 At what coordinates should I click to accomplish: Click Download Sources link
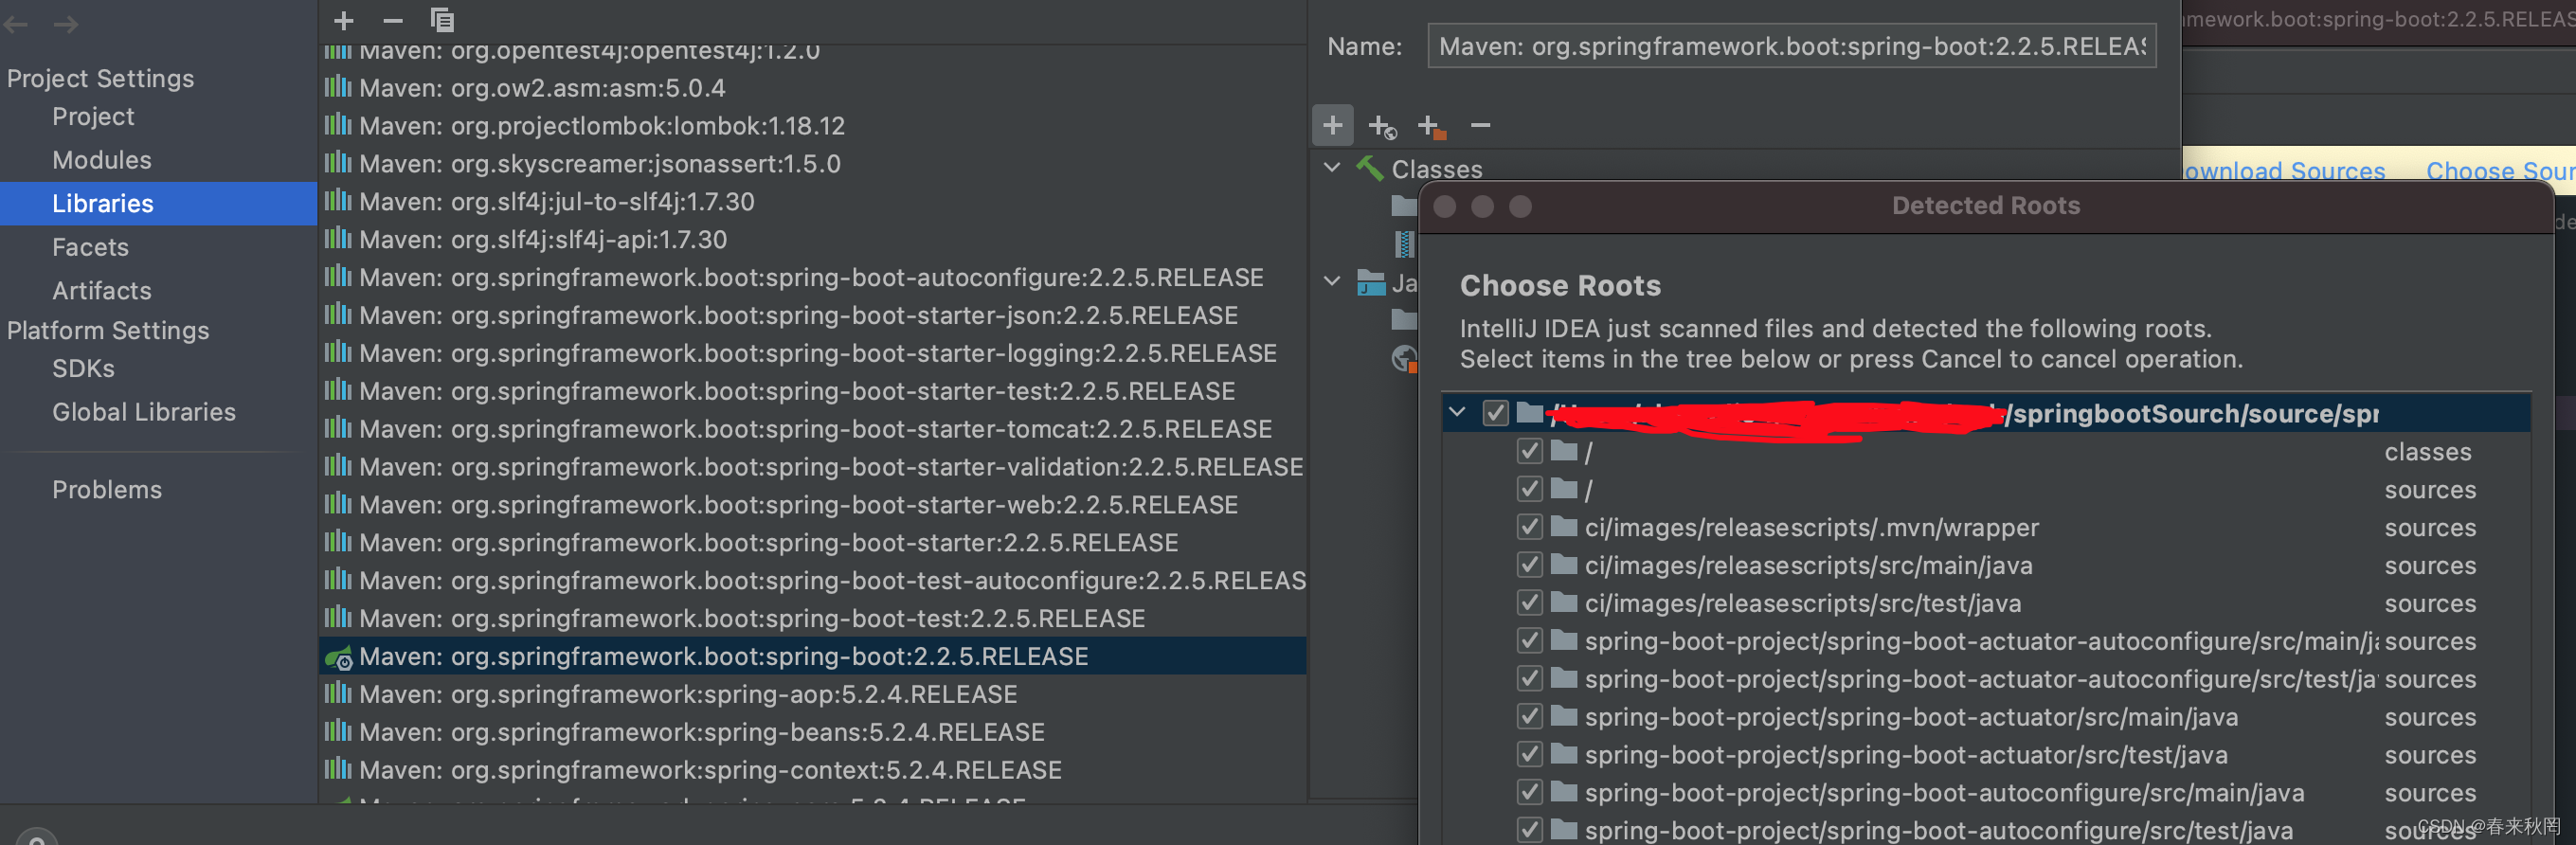point(2285,171)
